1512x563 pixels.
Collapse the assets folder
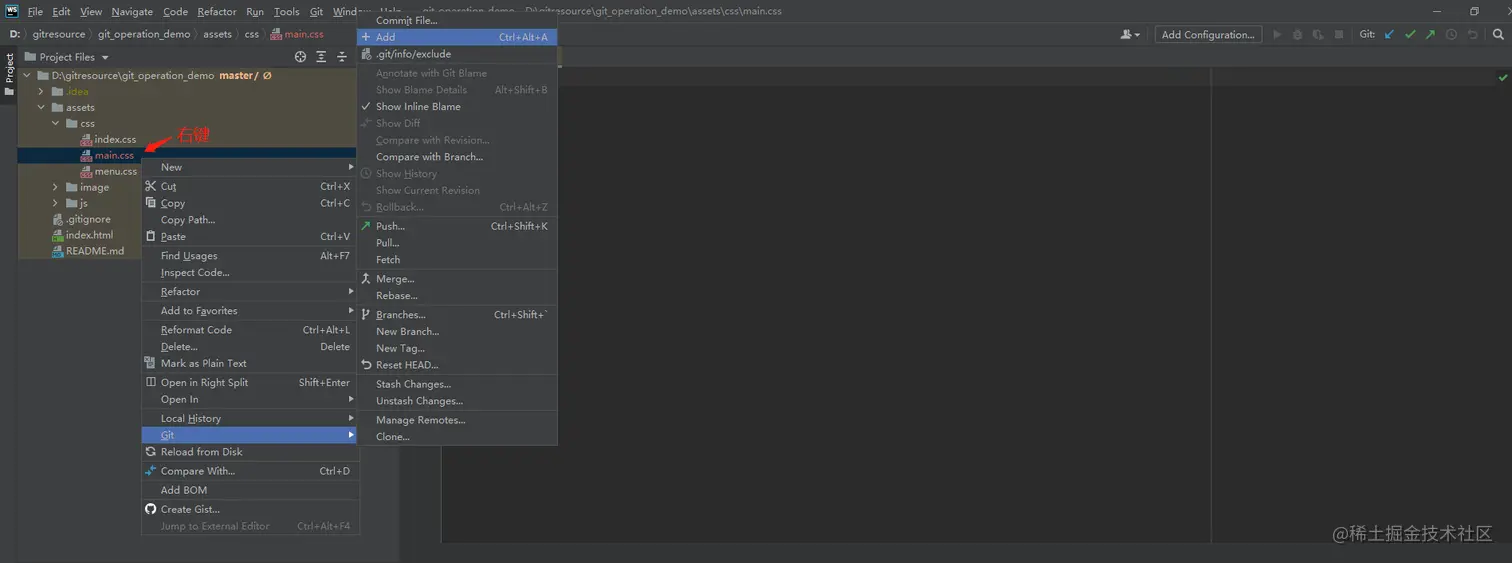(x=41, y=107)
